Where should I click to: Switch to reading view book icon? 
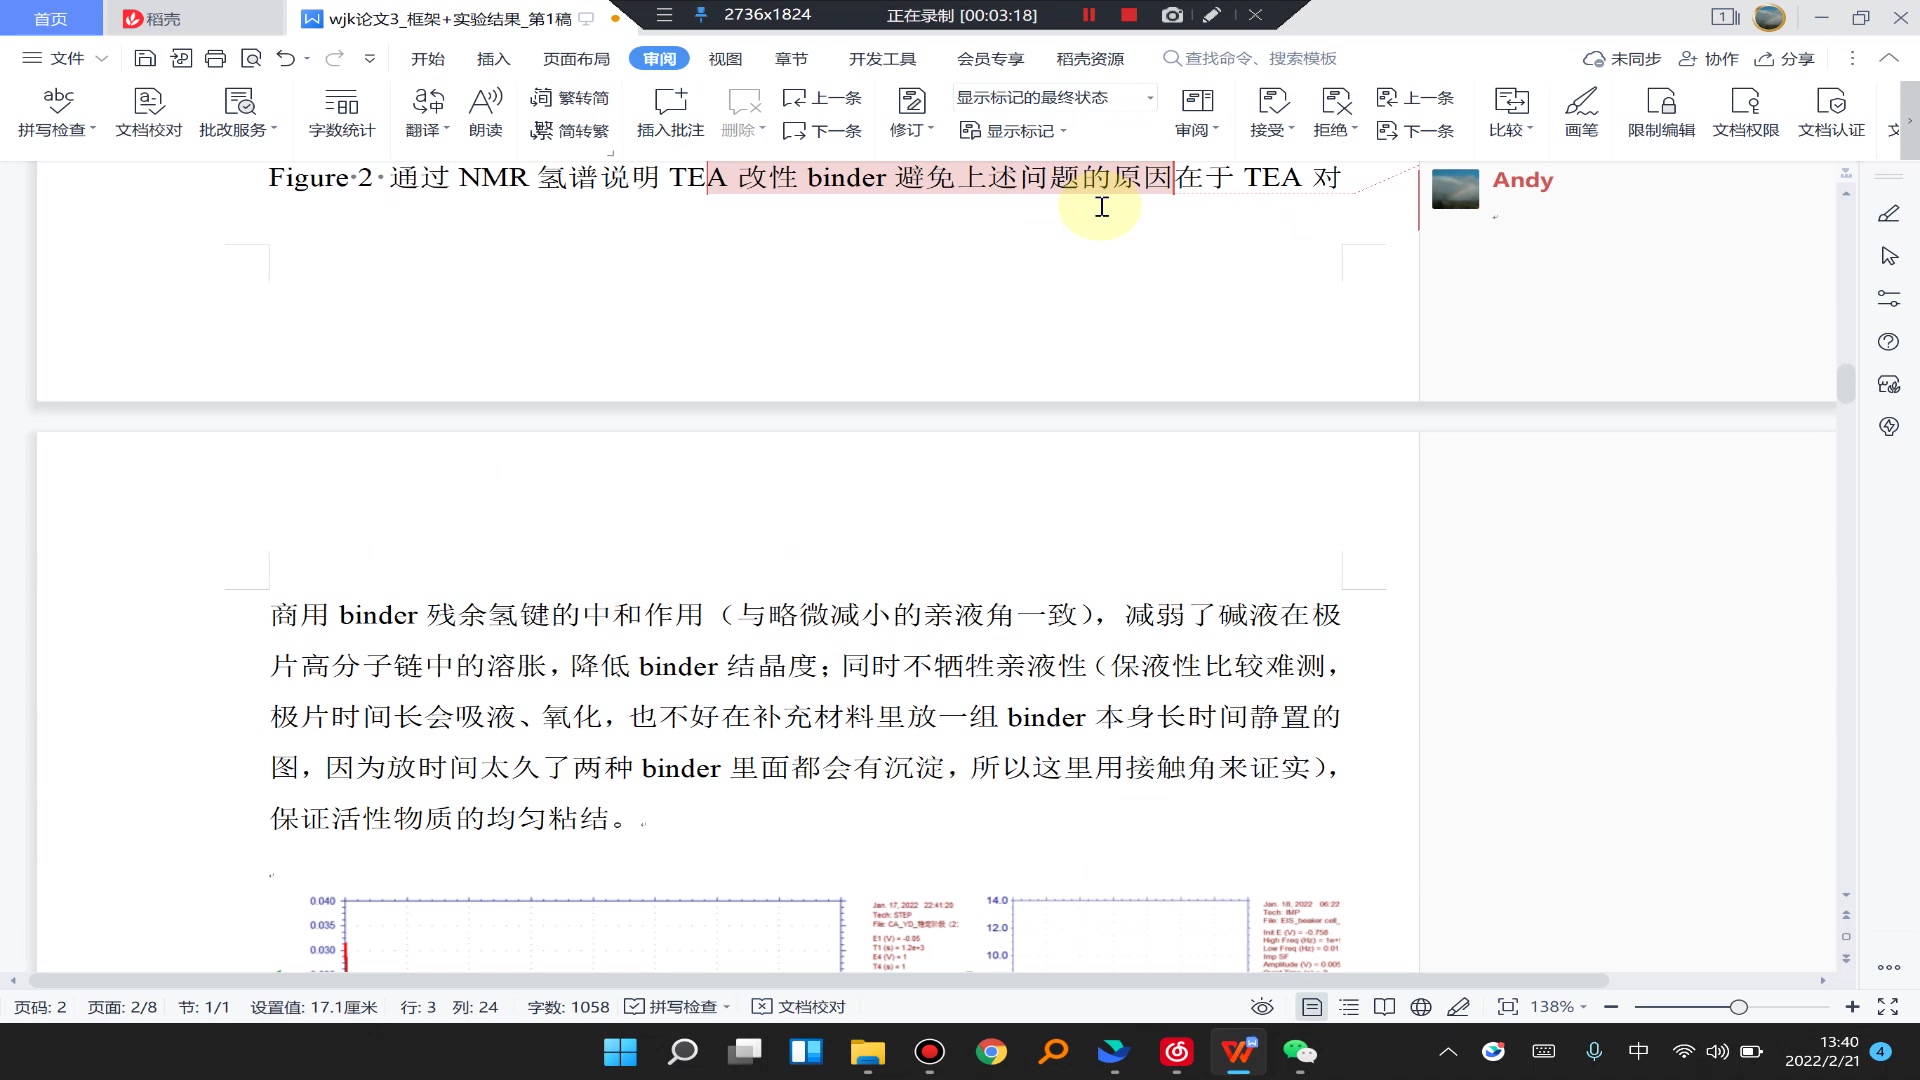pos(1385,1007)
